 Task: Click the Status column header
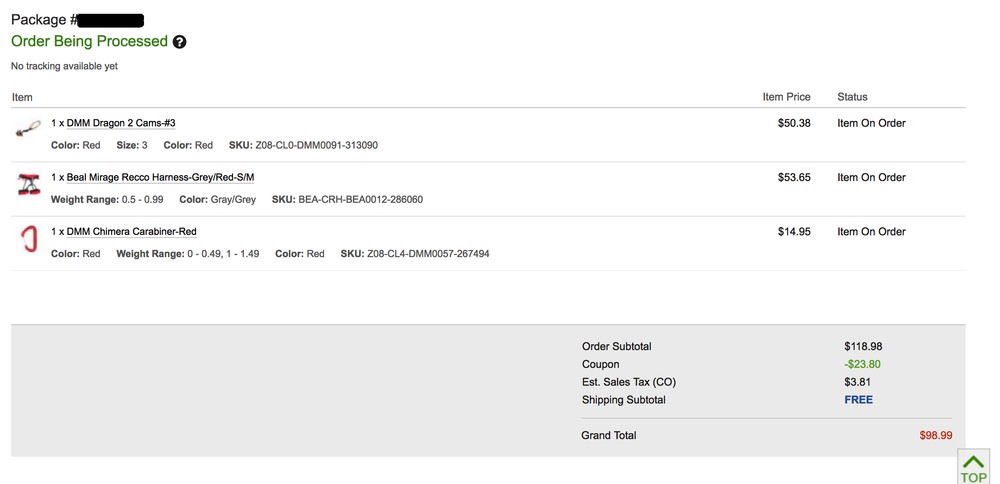852,97
